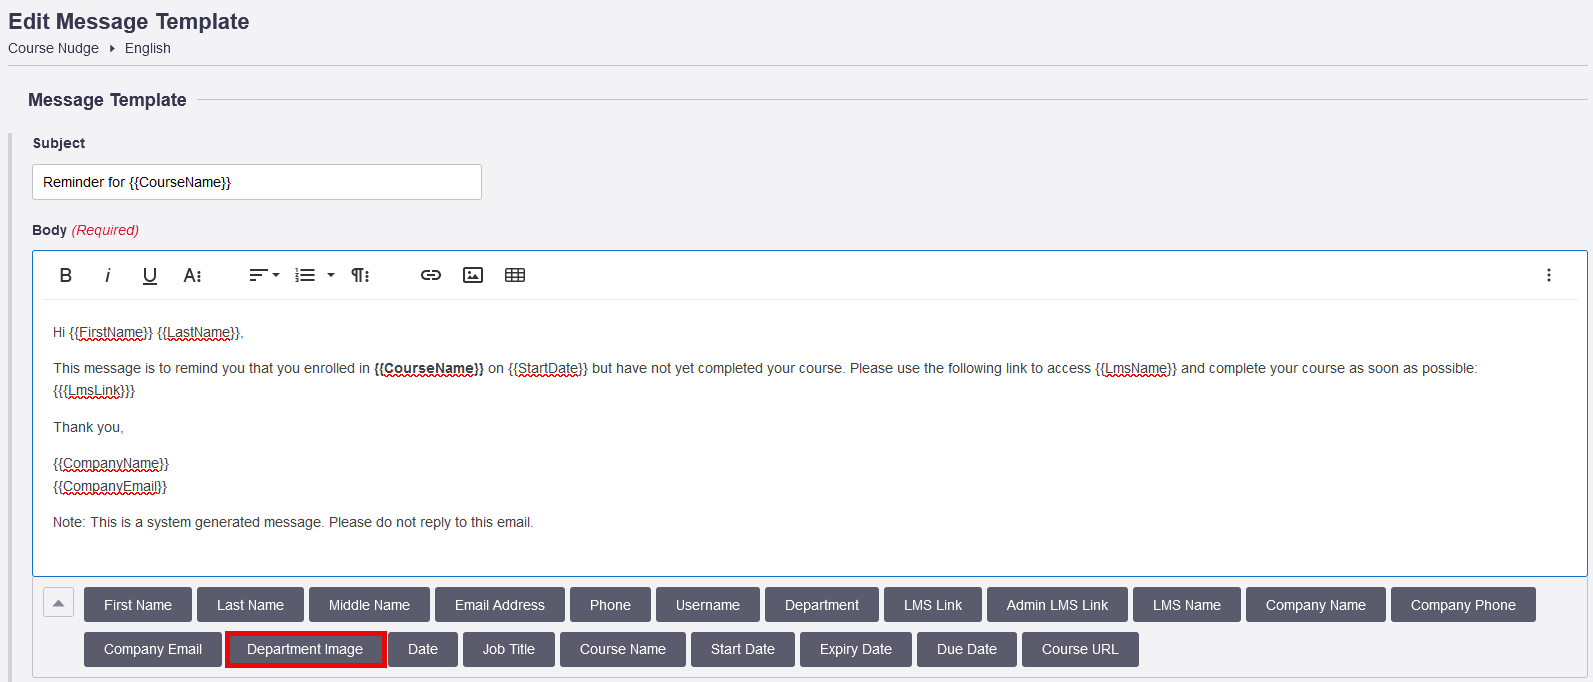Click the Course Nudge breadcrumb
Viewport: 1593px width, 682px height.
[53, 48]
